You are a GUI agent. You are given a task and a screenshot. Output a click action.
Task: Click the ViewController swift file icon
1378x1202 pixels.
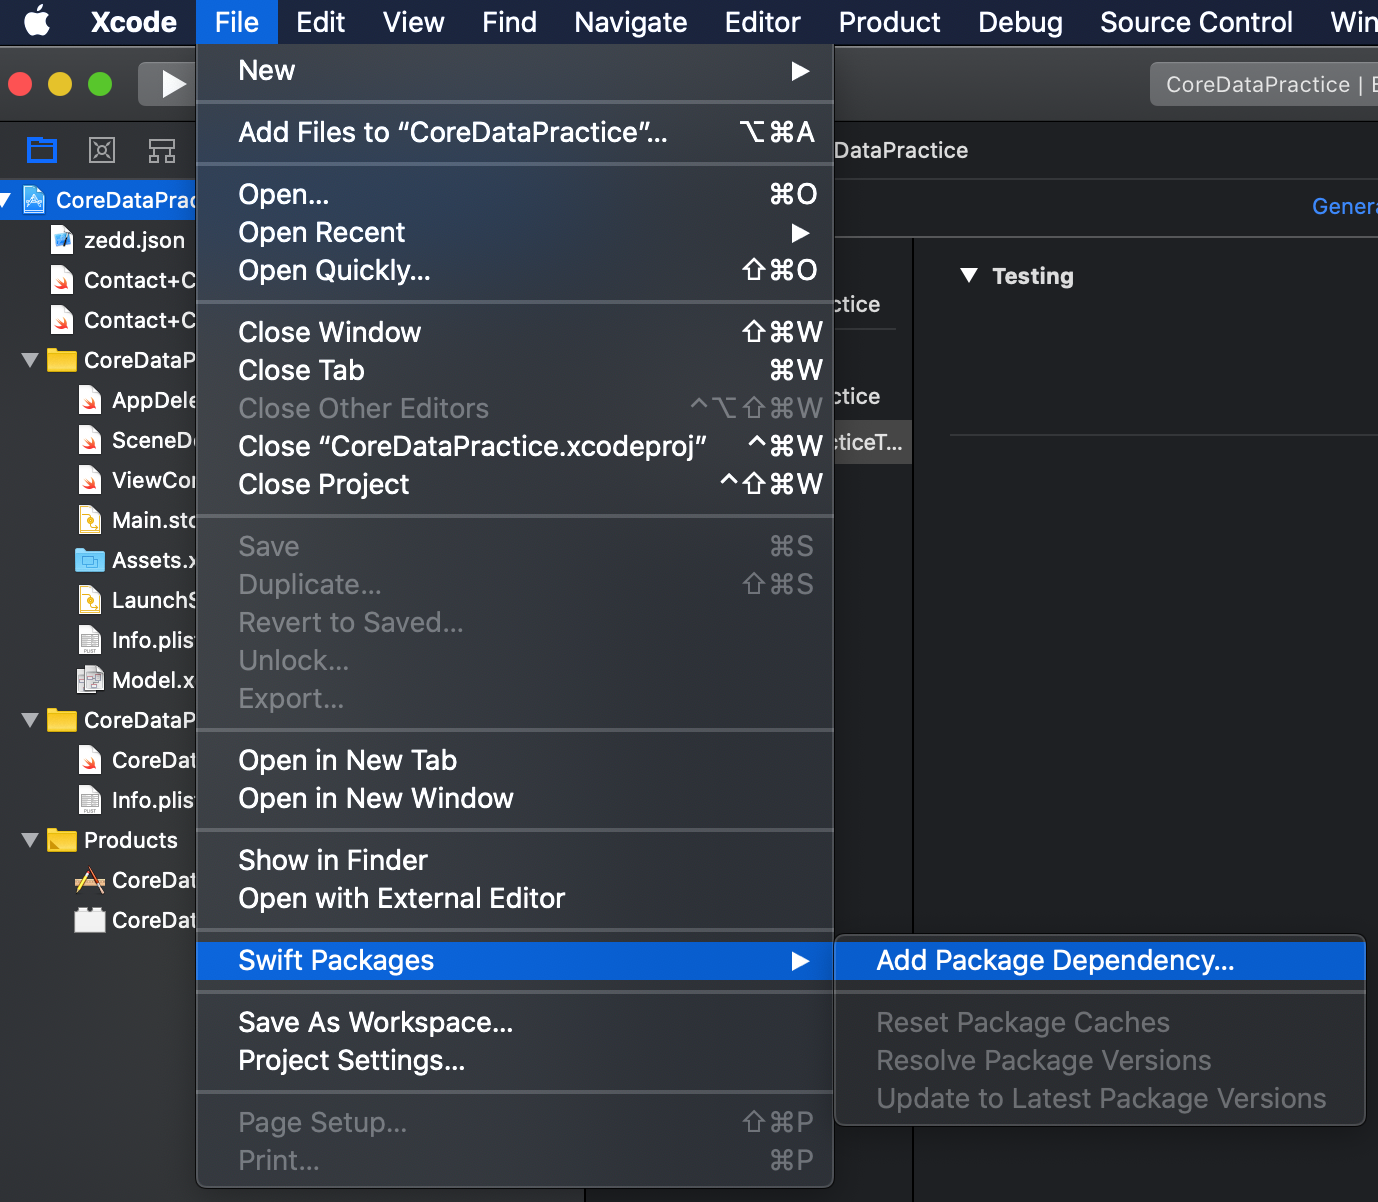(90, 480)
